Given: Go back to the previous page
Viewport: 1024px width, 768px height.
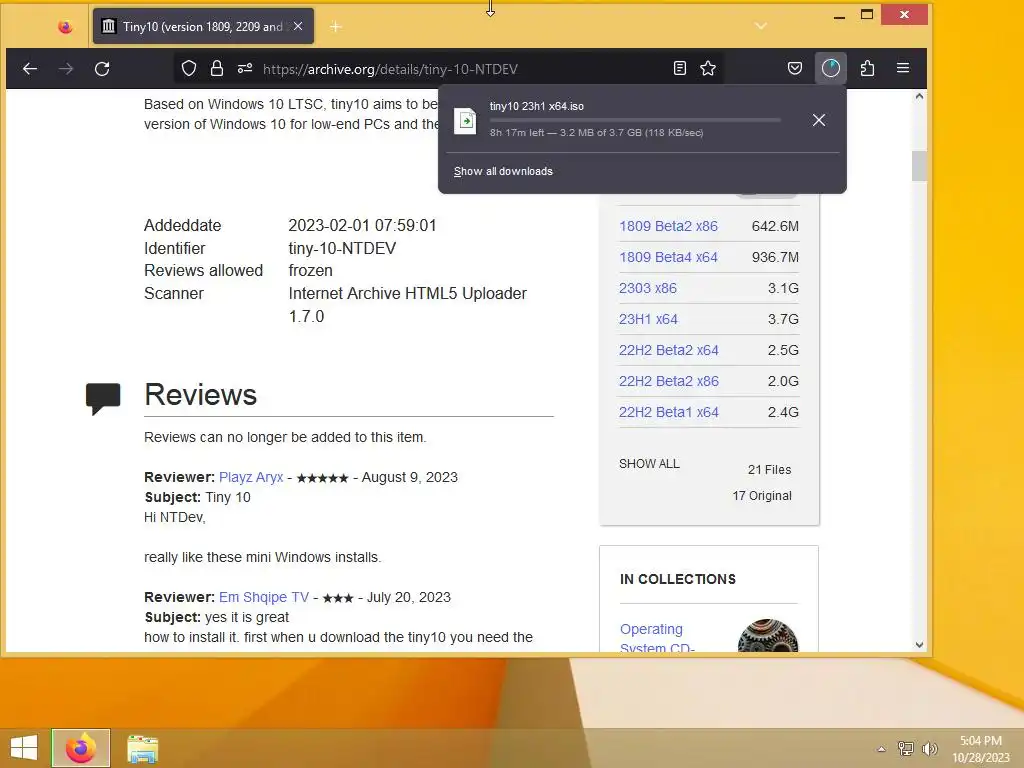Looking at the screenshot, I should pos(30,69).
